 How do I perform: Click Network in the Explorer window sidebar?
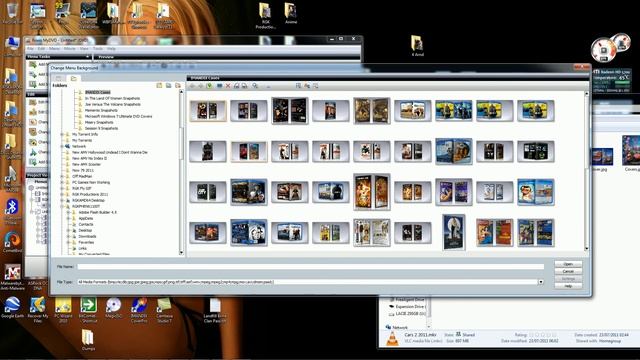point(400,327)
